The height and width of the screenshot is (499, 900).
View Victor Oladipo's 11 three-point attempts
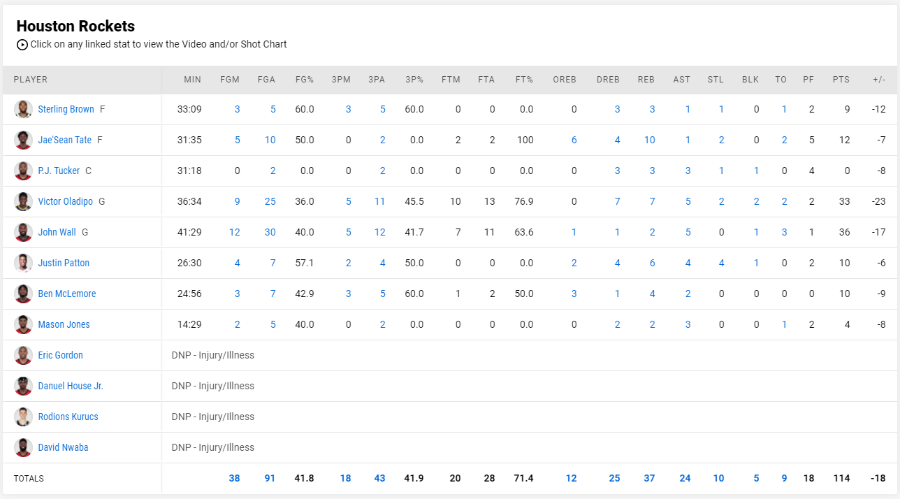(379, 202)
